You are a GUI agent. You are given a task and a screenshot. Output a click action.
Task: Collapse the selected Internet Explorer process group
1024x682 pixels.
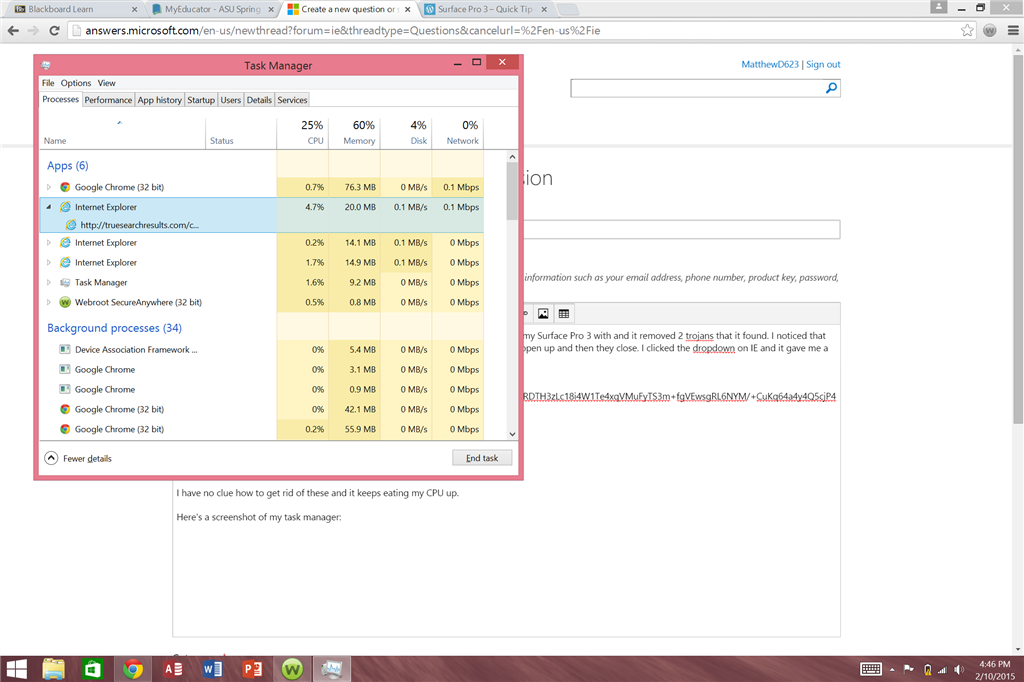(48, 207)
